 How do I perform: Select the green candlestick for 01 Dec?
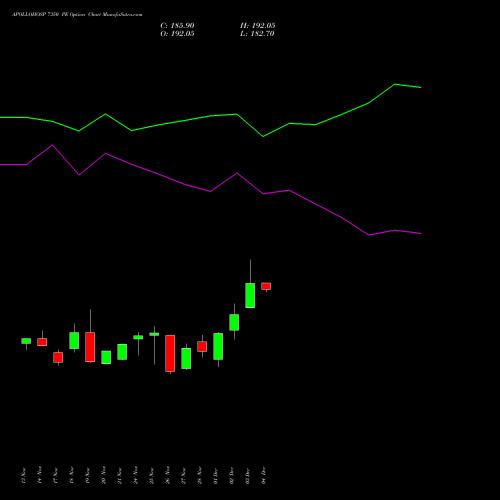218,346
